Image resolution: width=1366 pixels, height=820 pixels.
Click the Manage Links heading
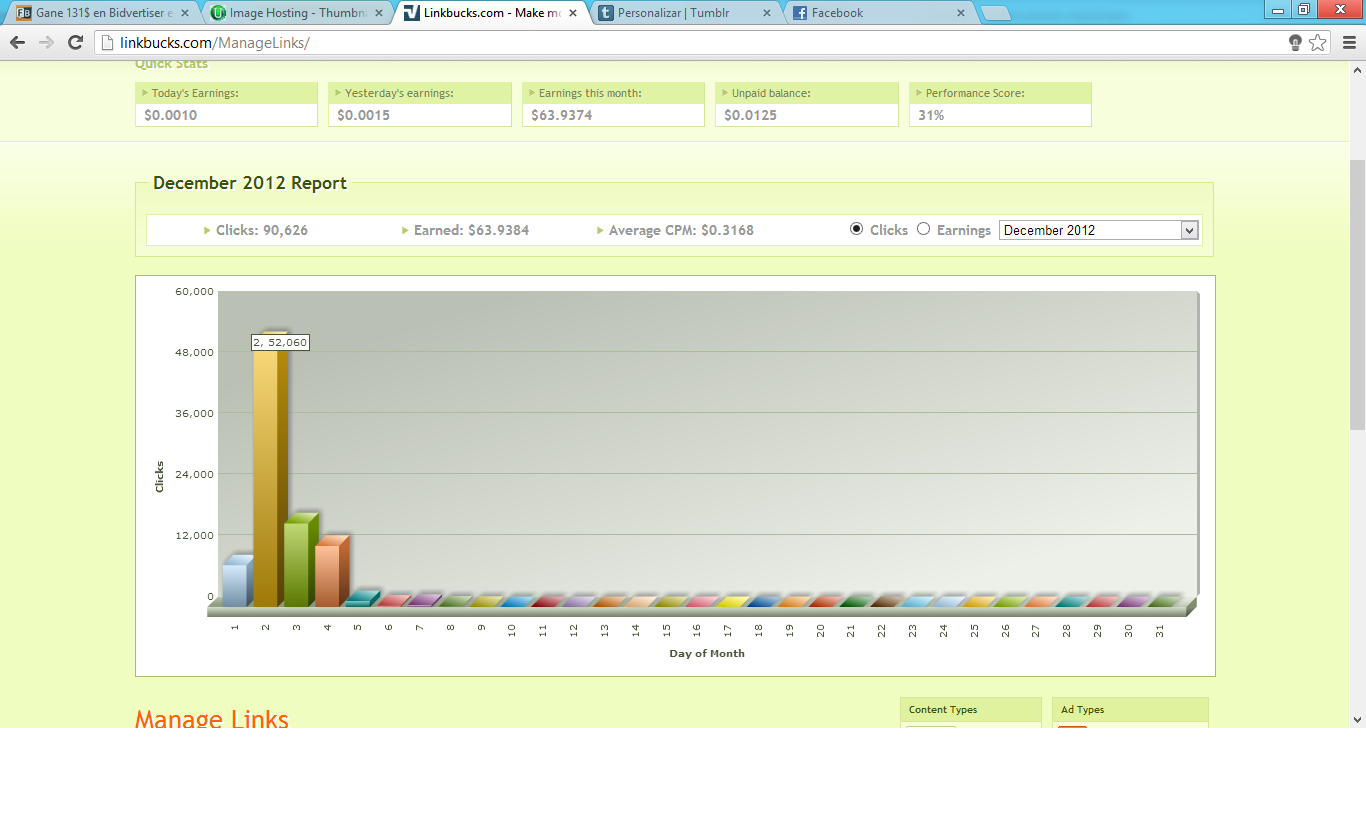click(212, 719)
